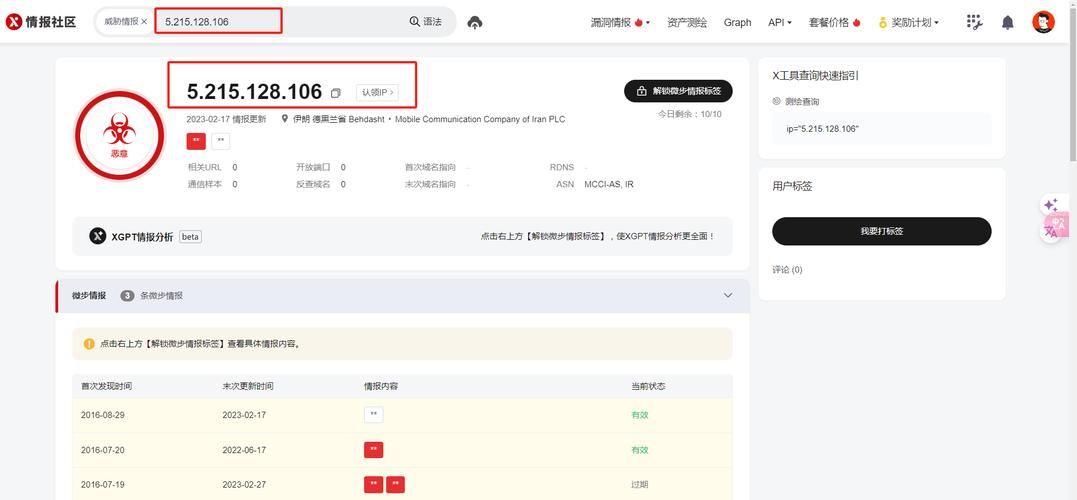Image resolution: width=1077 pixels, height=500 pixels.
Task: Open 套餐价格 pricing page
Action: pyautogui.click(x=835, y=23)
